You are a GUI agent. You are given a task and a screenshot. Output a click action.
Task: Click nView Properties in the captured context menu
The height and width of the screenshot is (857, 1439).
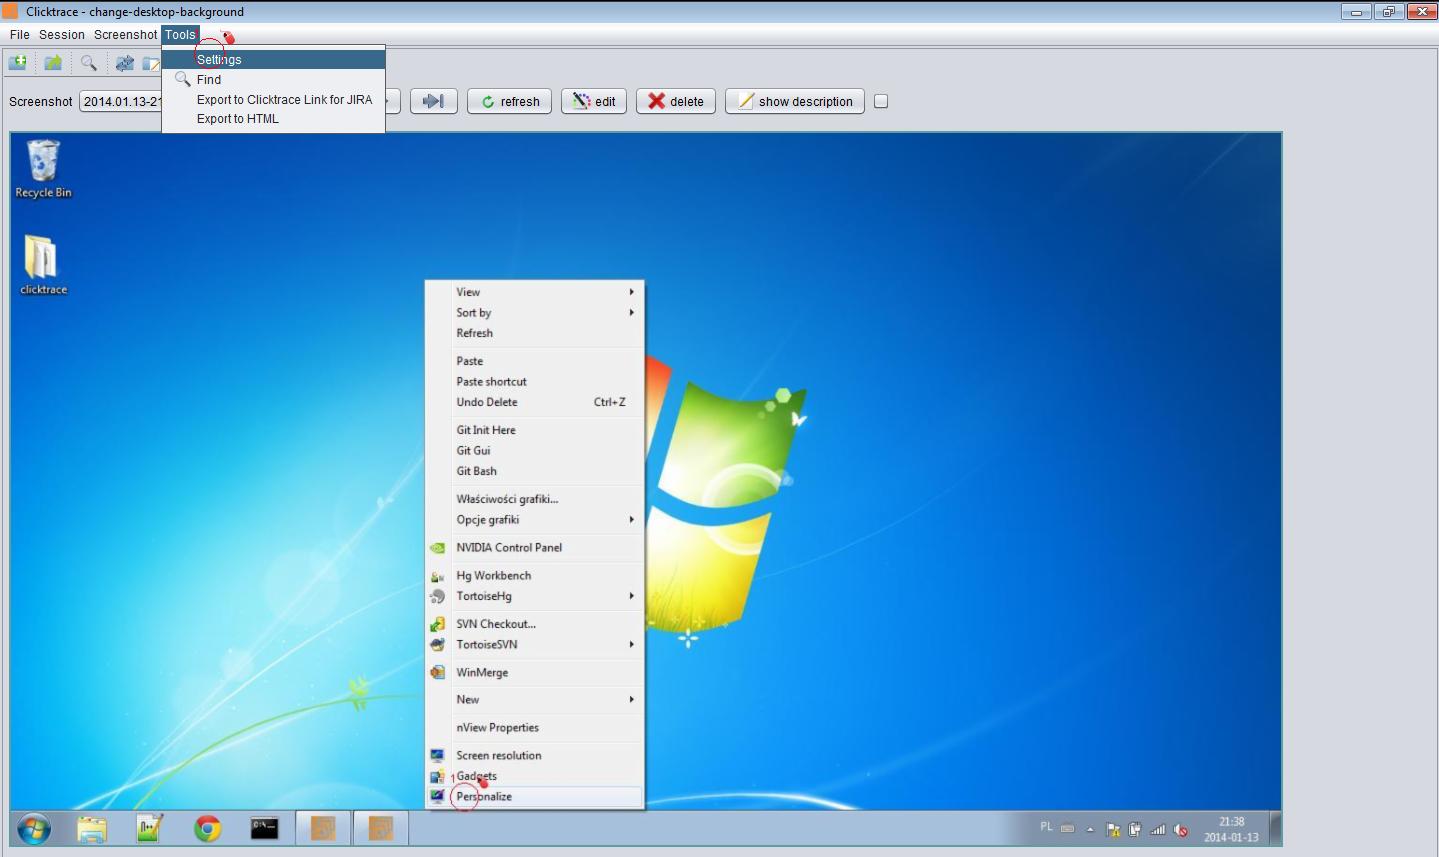(x=534, y=727)
